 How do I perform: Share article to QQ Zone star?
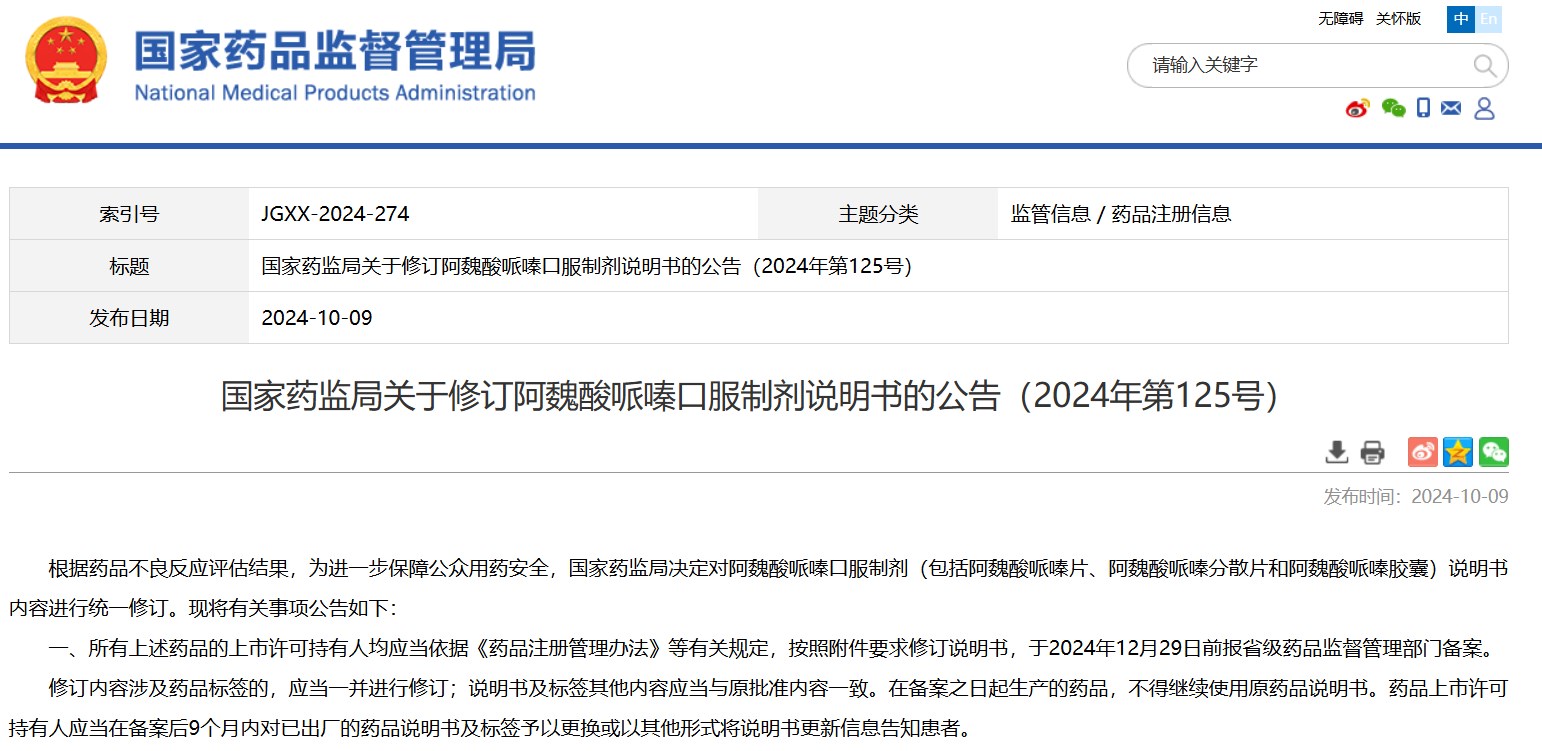(x=1458, y=452)
